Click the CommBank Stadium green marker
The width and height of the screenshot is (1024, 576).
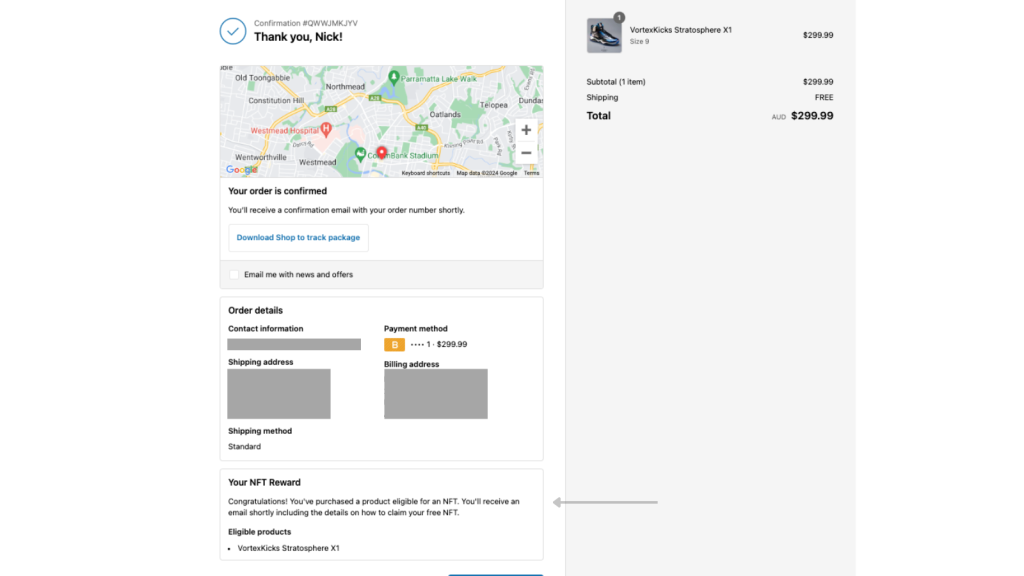point(360,155)
